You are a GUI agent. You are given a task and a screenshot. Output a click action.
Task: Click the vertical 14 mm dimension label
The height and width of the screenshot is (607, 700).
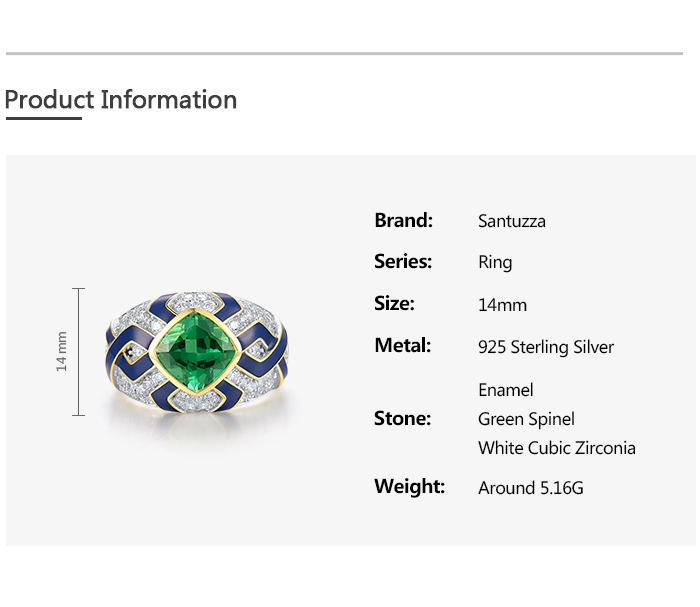point(62,352)
